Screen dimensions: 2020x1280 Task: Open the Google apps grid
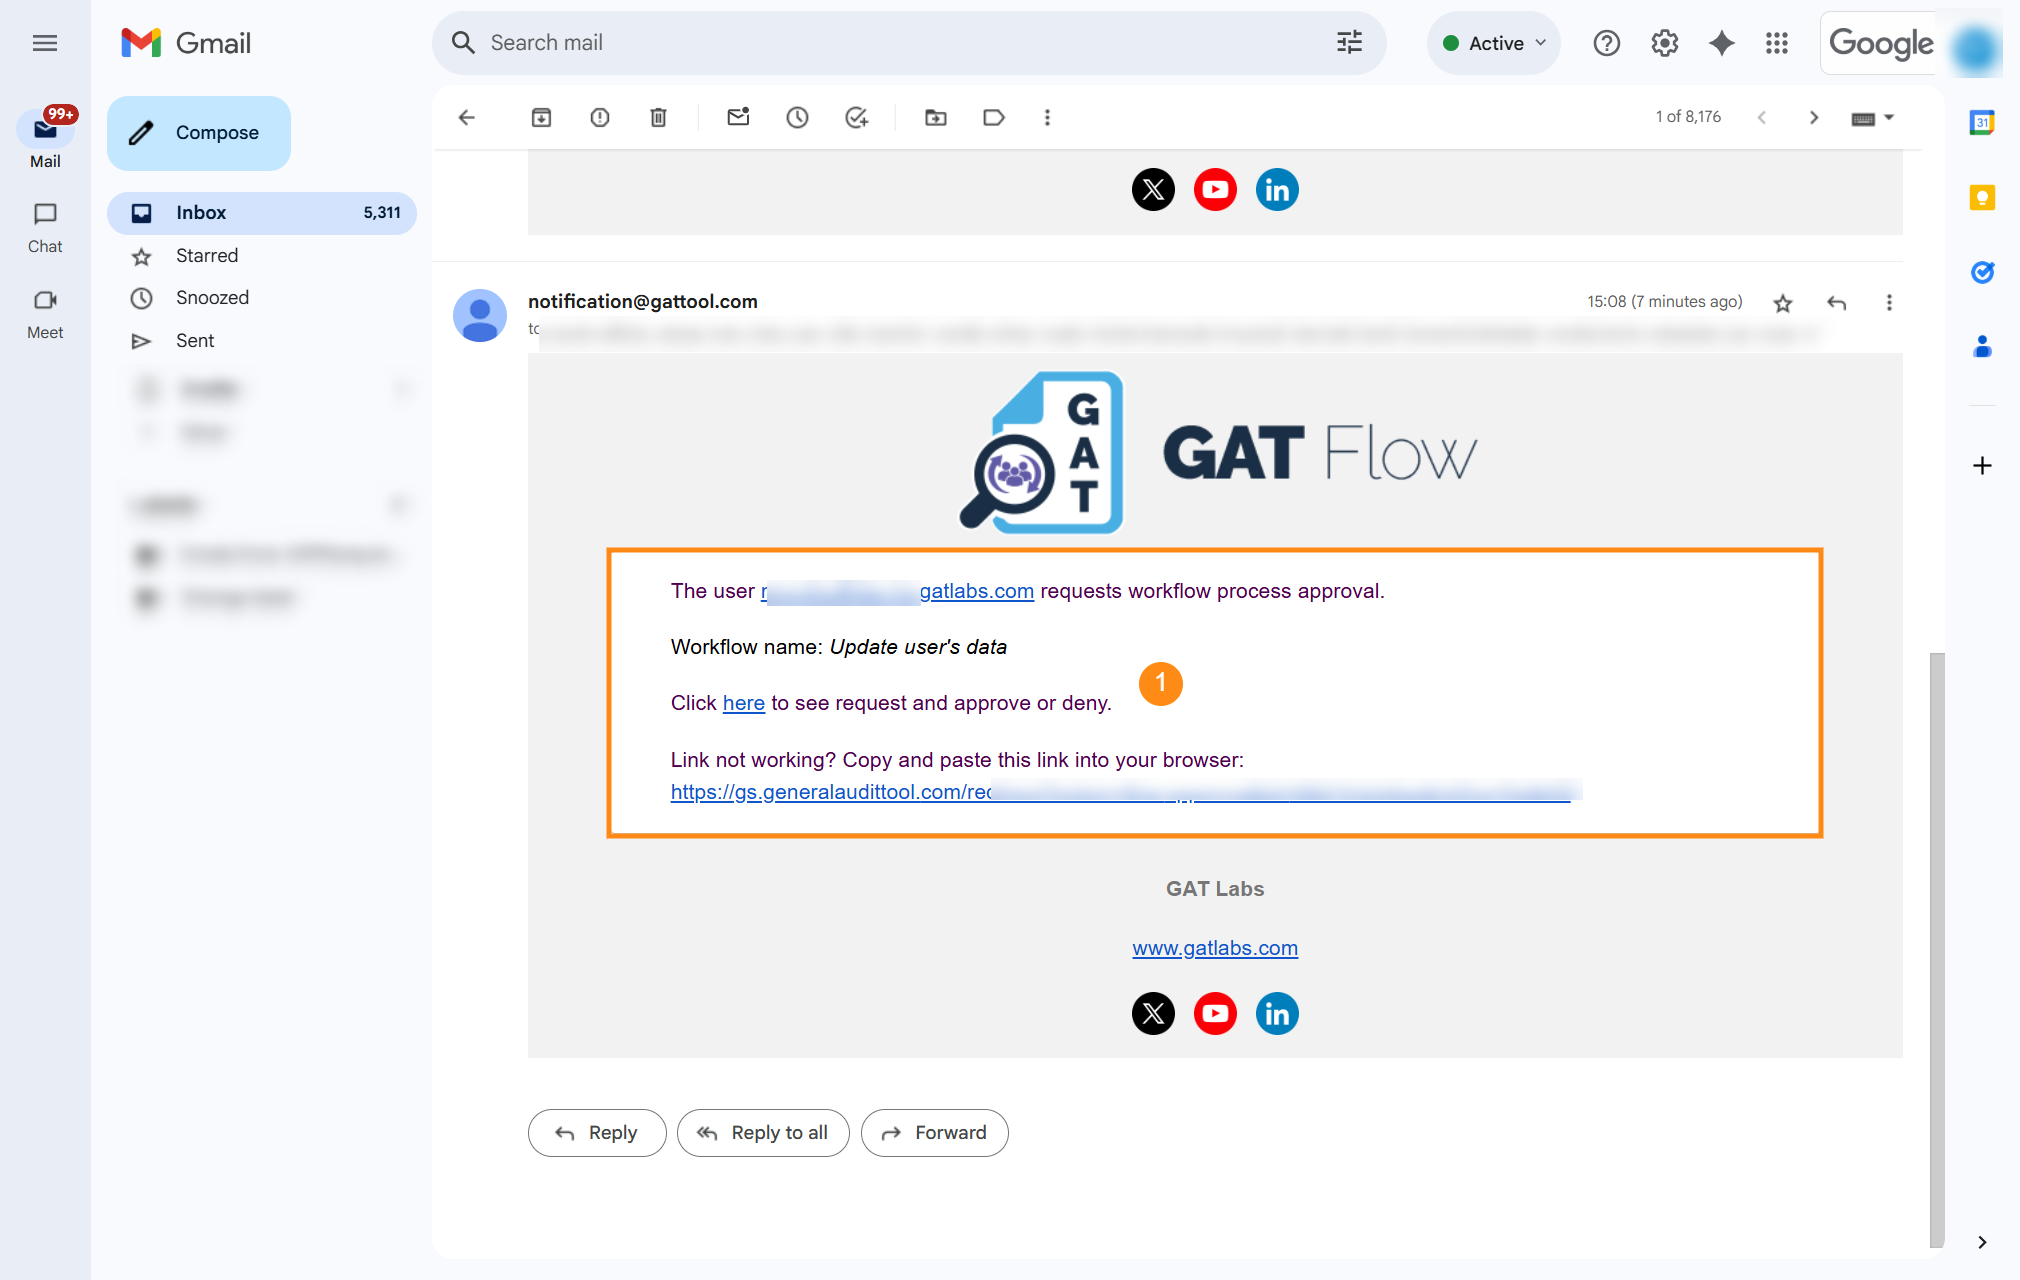pyautogui.click(x=1777, y=43)
